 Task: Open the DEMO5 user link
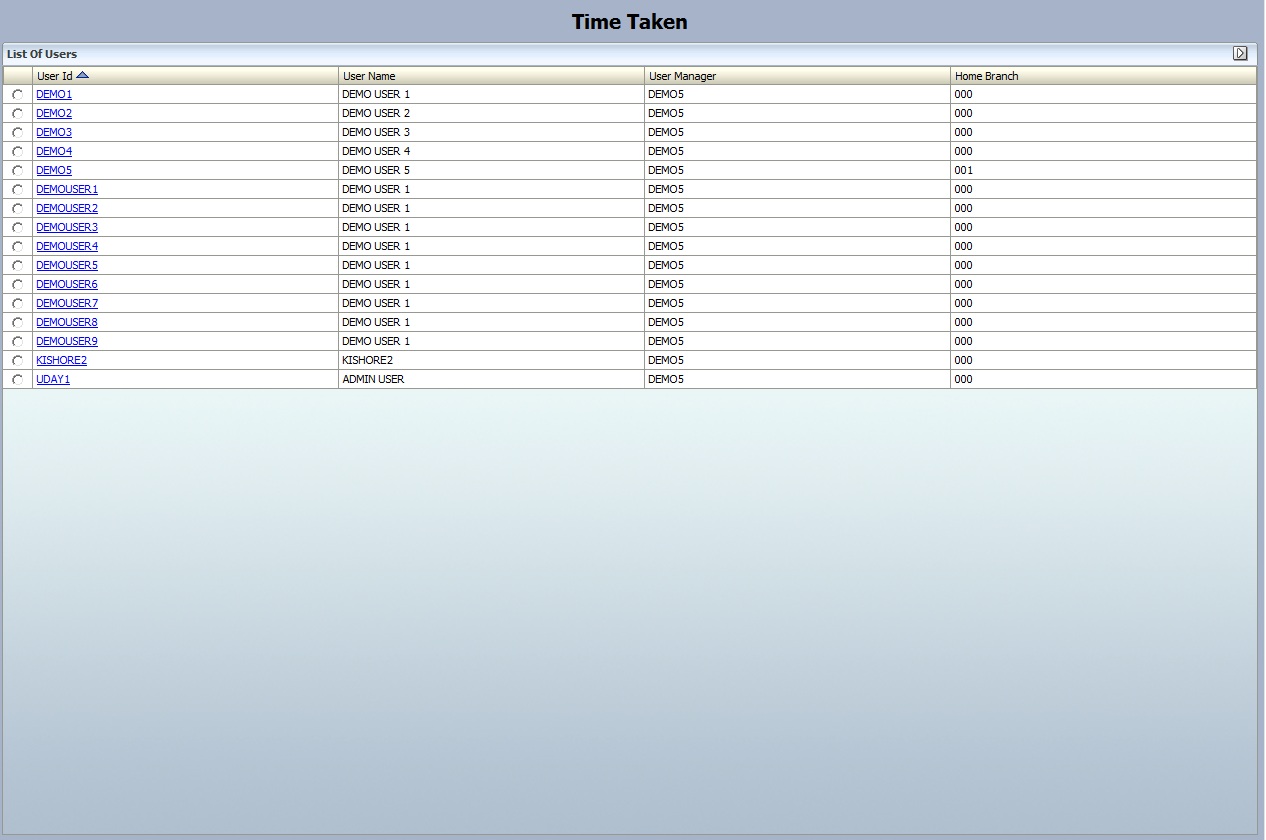[x=54, y=170]
